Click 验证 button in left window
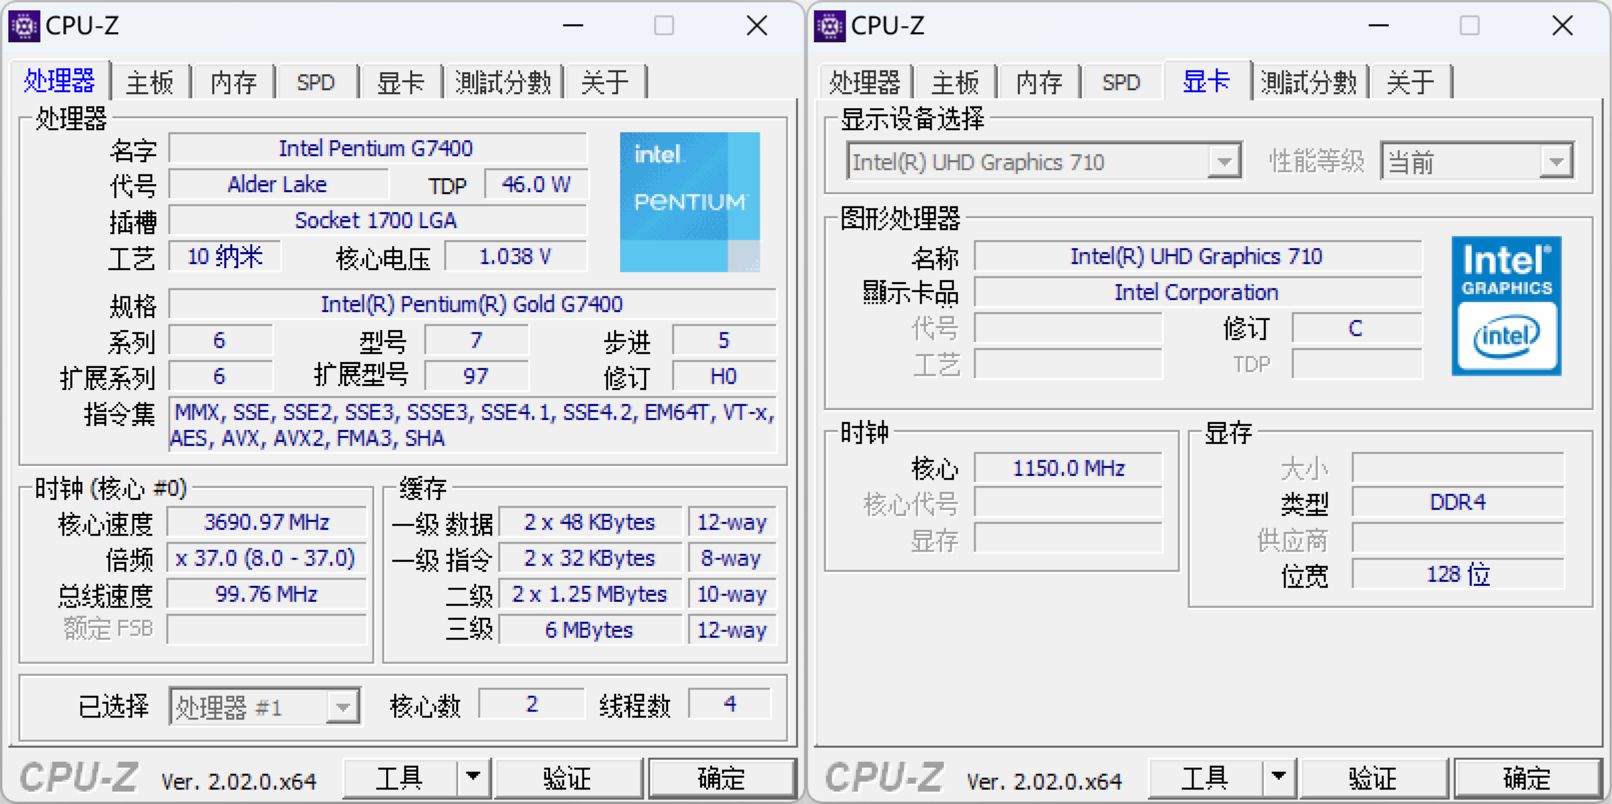The image size is (1612, 804). pos(568,777)
